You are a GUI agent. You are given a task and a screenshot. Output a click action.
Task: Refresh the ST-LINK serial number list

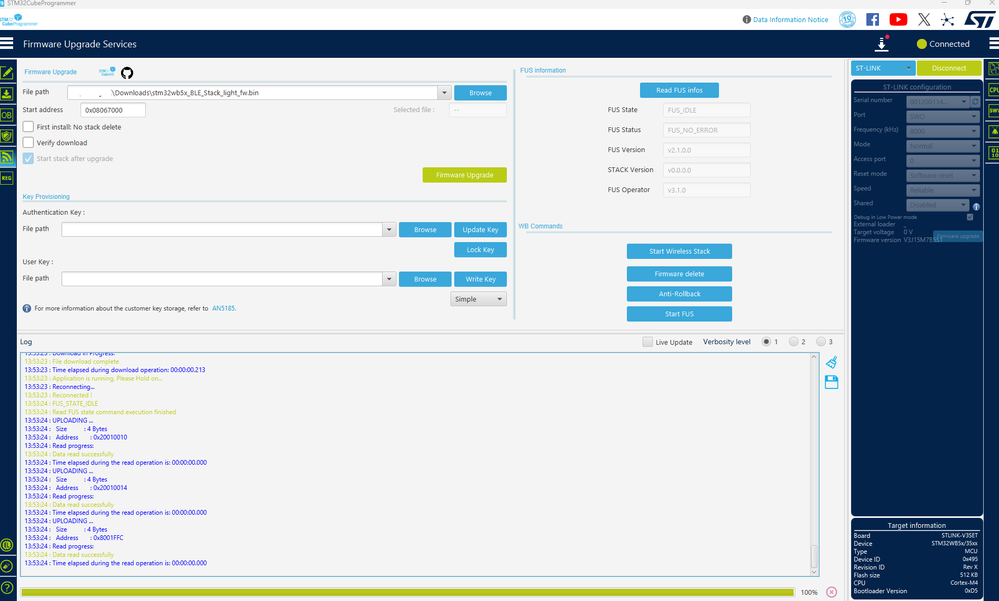click(975, 101)
